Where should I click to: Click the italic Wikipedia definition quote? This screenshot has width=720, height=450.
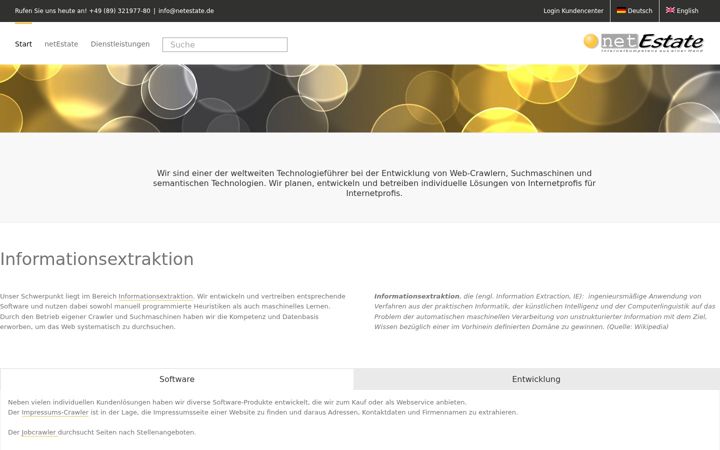click(x=545, y=311)
